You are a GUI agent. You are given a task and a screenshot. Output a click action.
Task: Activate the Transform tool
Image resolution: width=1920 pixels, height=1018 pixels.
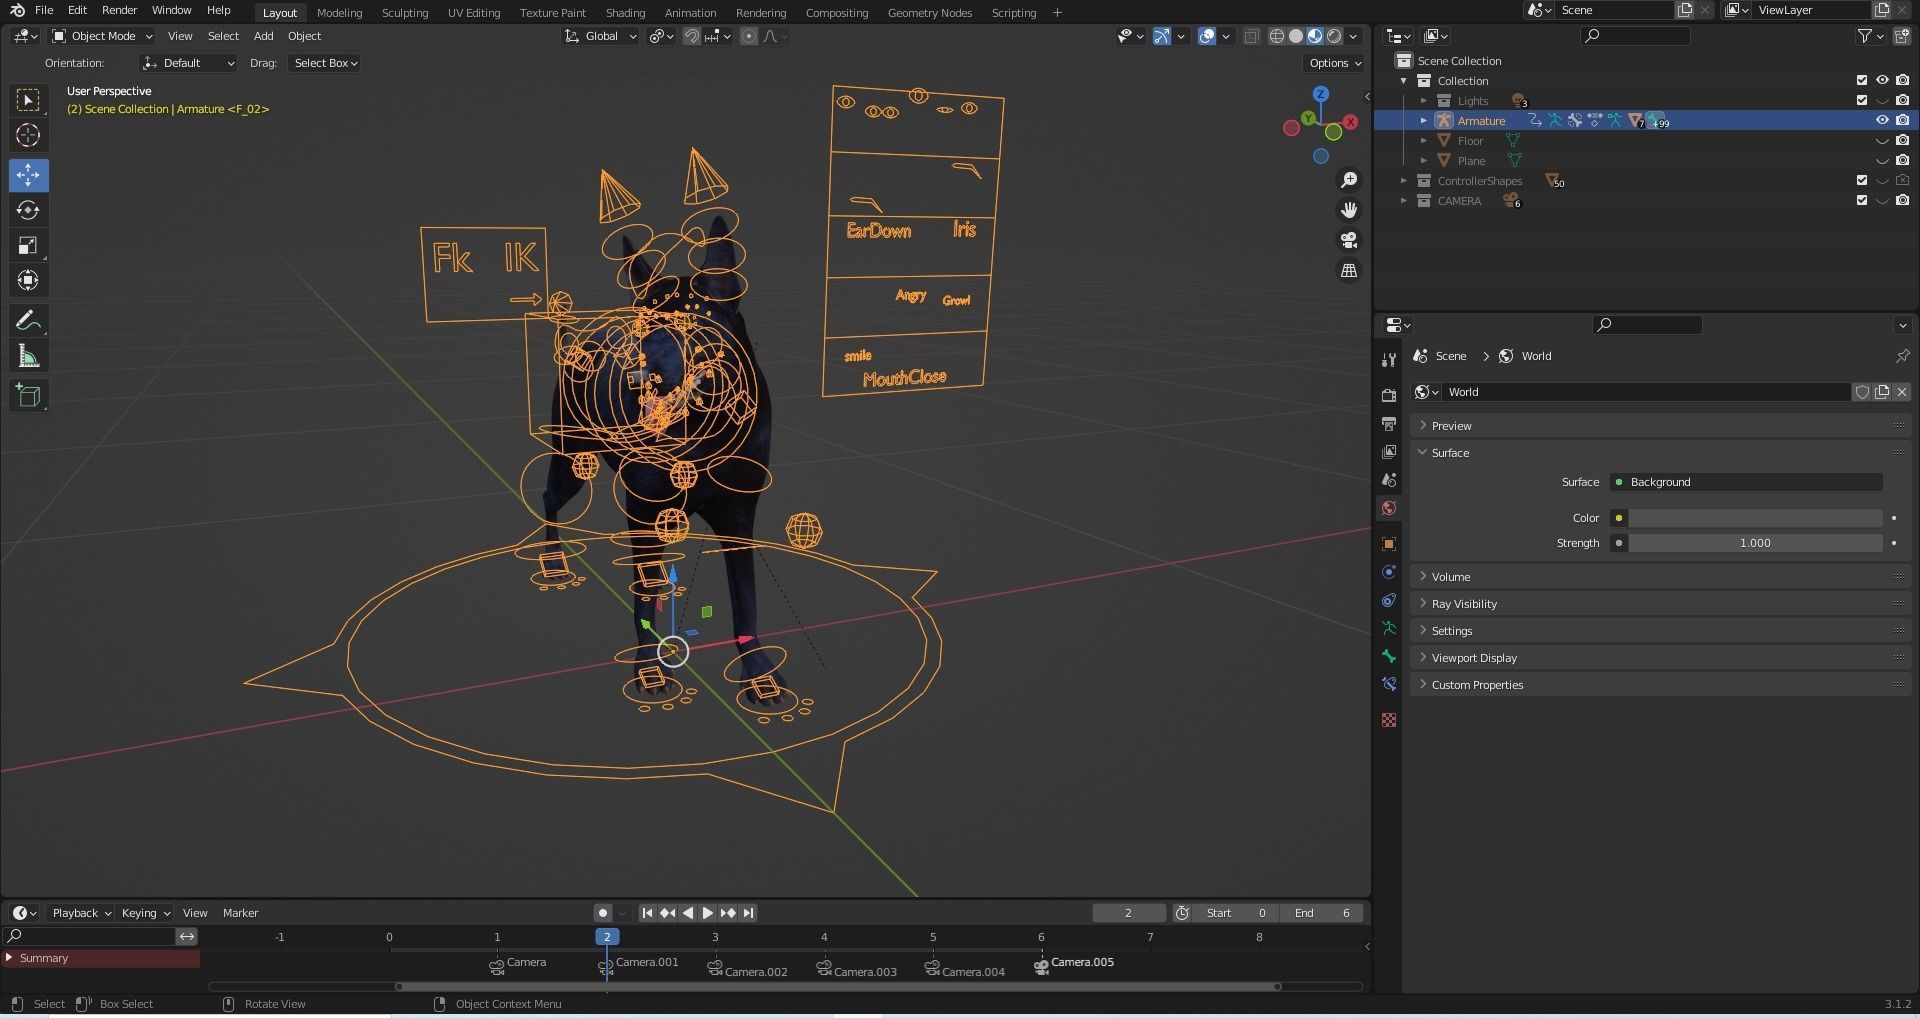[28, 281]
